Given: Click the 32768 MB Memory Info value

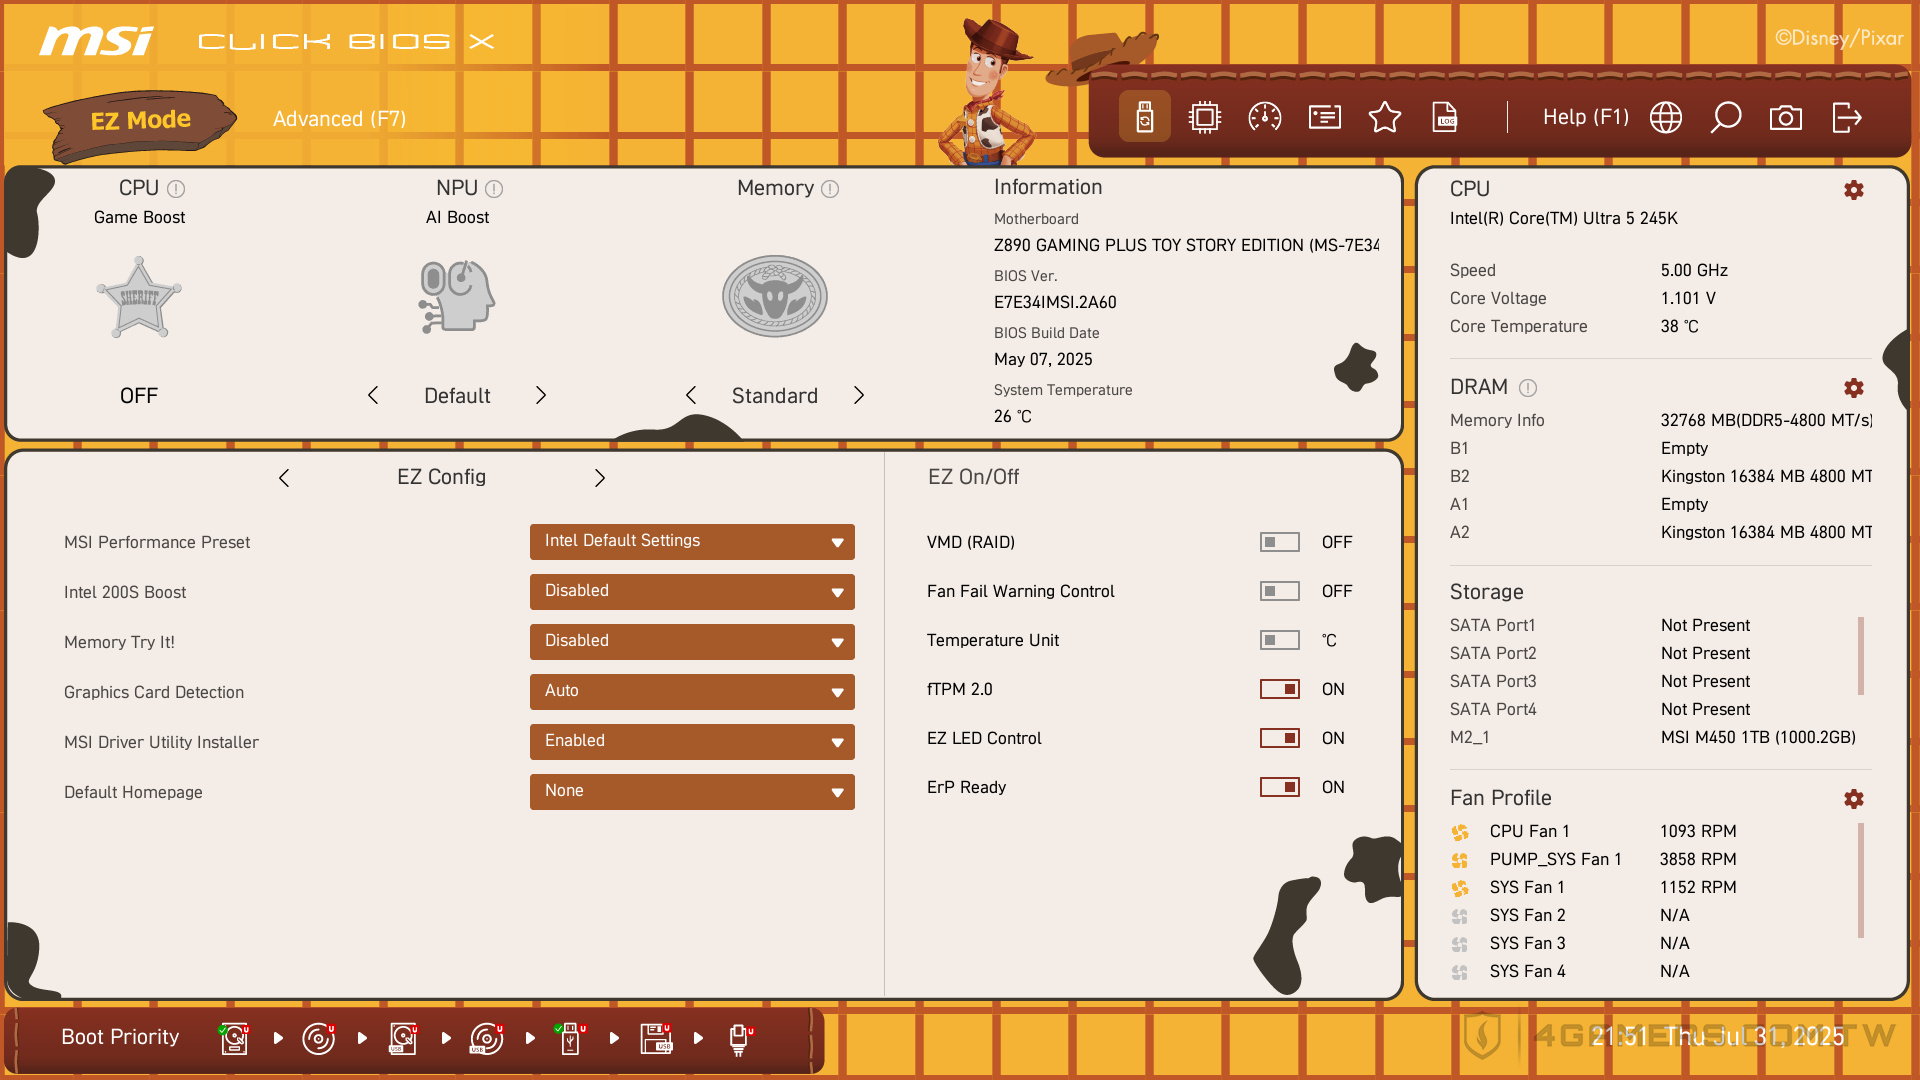Looking at the screenshot, I should click(x=1766, y=421).
